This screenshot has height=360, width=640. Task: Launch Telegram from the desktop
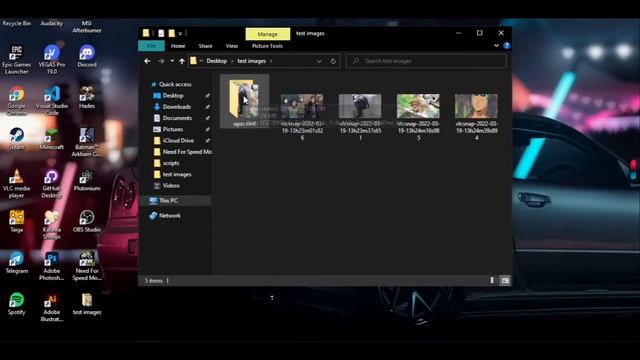click(x=16, y=262)
